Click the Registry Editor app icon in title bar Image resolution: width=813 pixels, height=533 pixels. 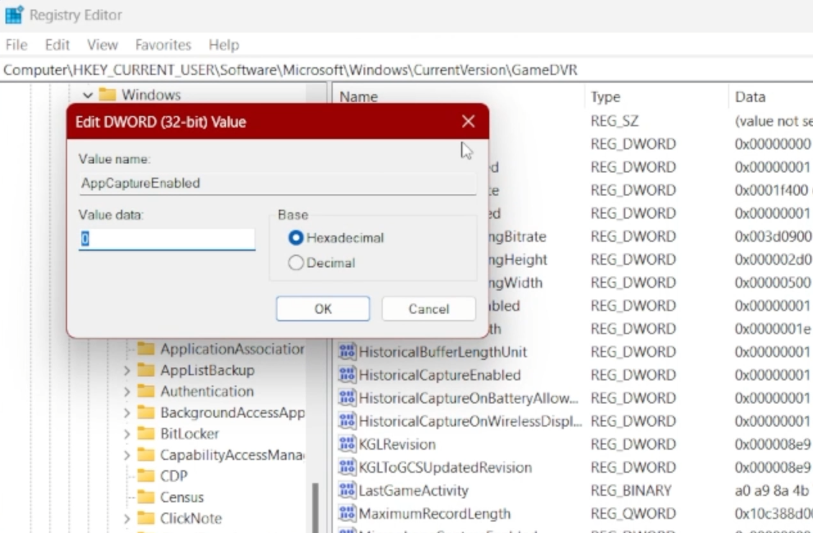coord(14,15)
